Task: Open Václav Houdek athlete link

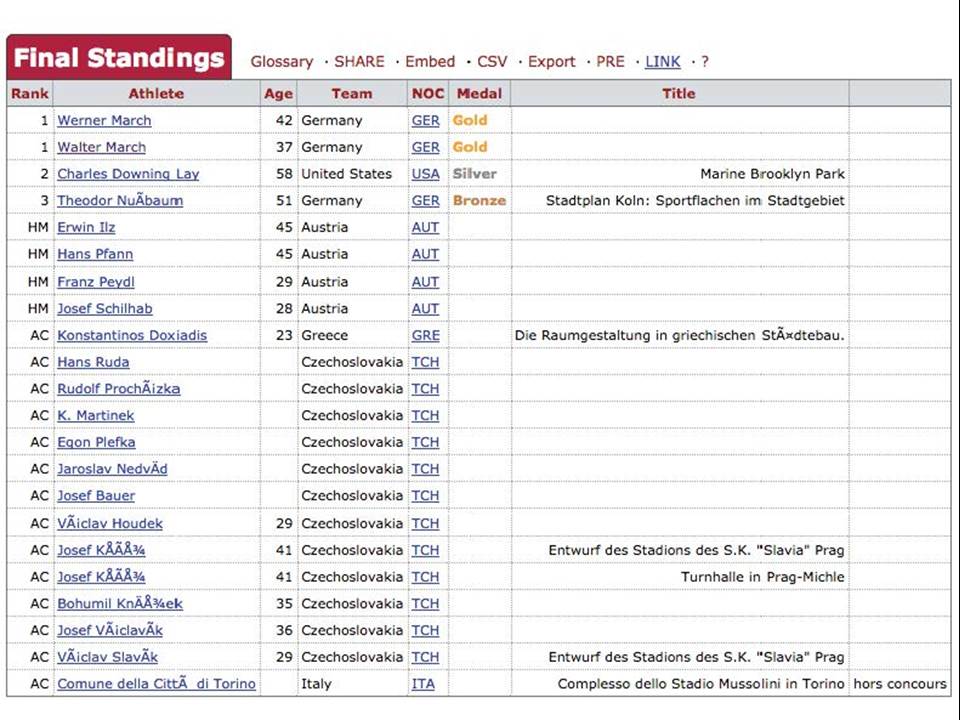Action: click(x=110, y=523)
